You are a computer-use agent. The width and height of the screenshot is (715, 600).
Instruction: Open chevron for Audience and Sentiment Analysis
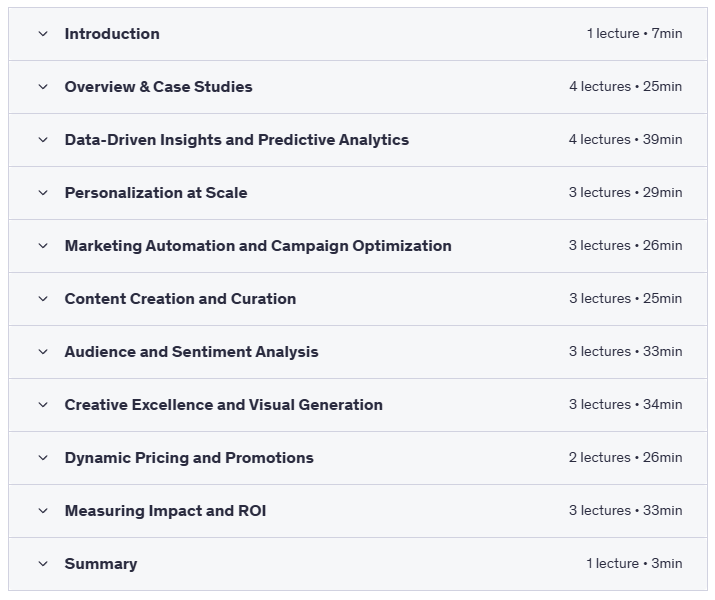43,352
